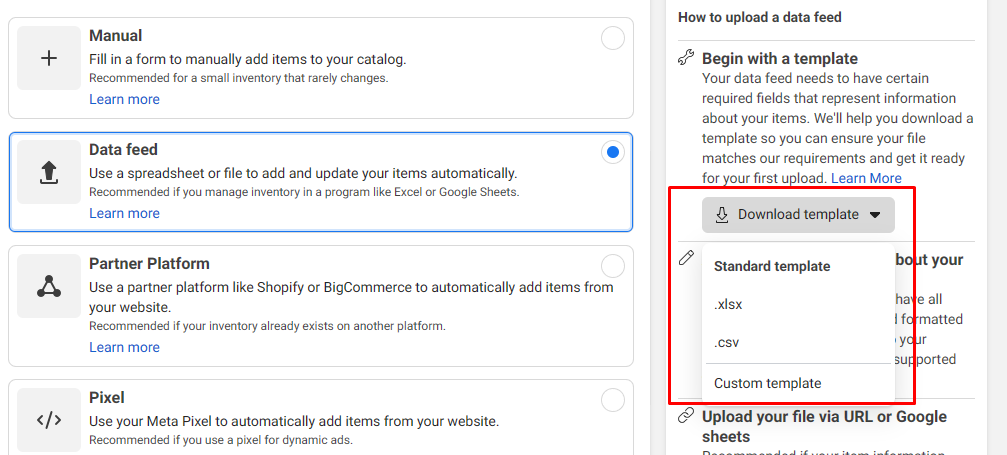Open Learn more link under Partner Platform
The image size is (1007, 455).
[124, 347]
